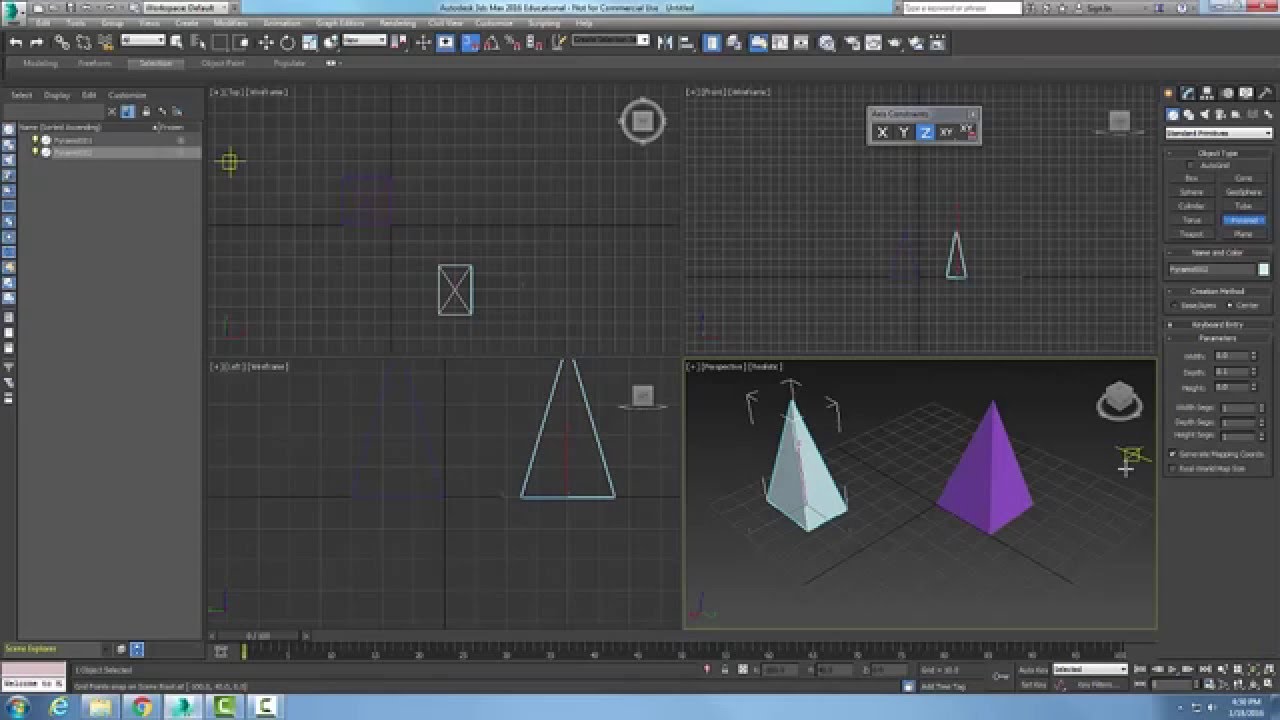
Task: Click the Sphere primitive button
Action: (1191, 192)
